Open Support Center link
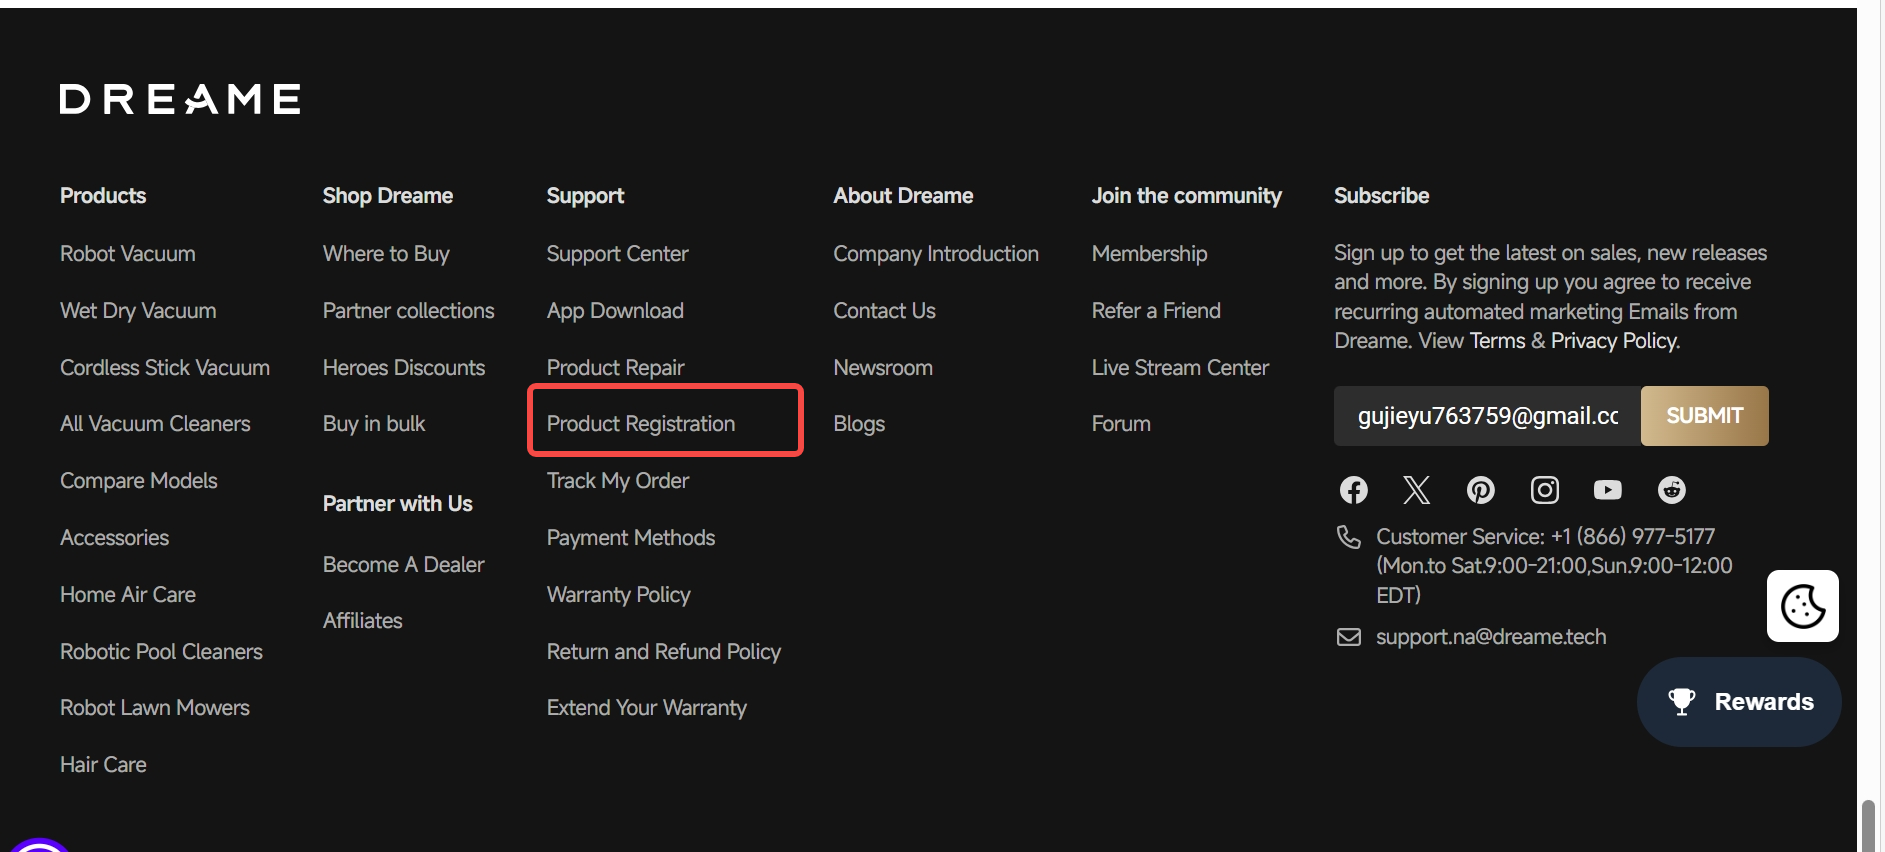Viewport: 1885px width, 852px height. (617, 254)
